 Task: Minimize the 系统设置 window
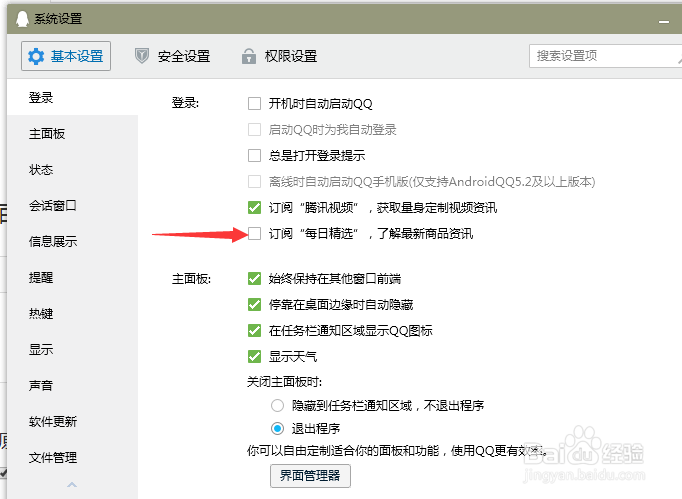664,21
